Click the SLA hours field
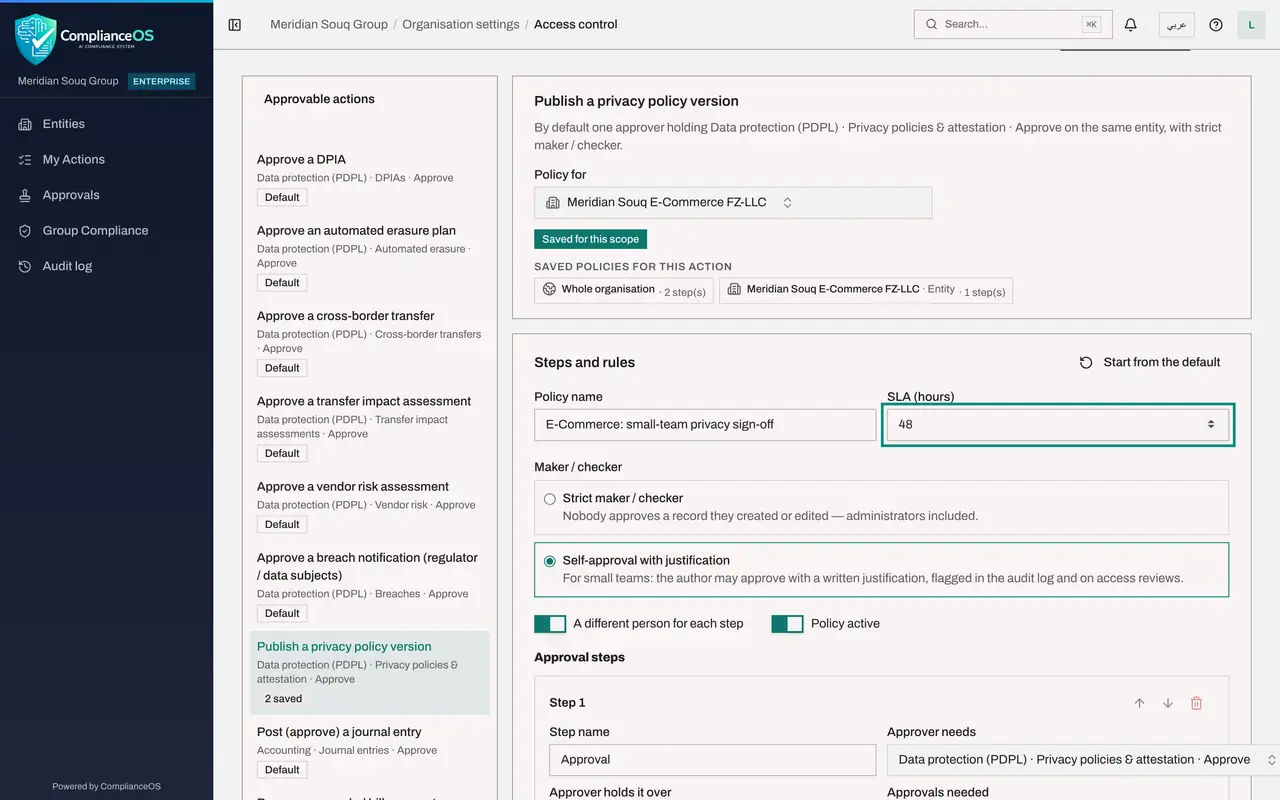1280x800 pixels. [x=1057, y=425]
